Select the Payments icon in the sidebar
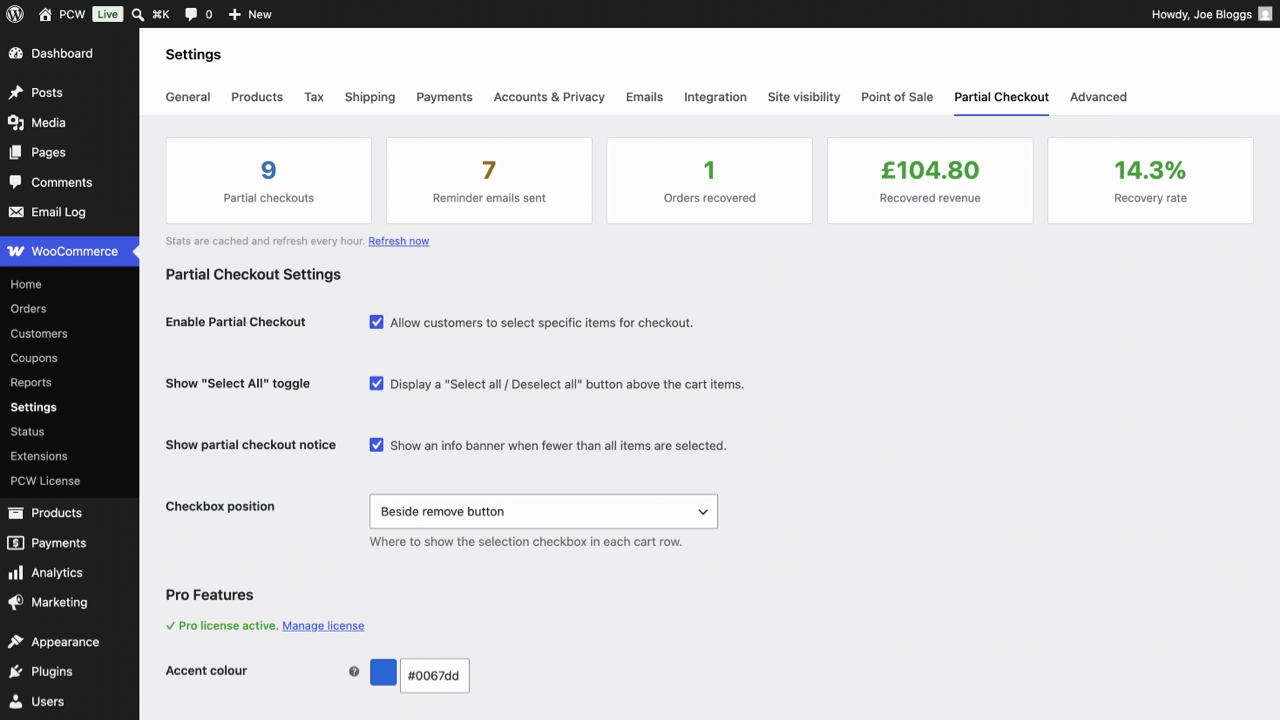Screen dimensions: 1280x720 (16, 542)
